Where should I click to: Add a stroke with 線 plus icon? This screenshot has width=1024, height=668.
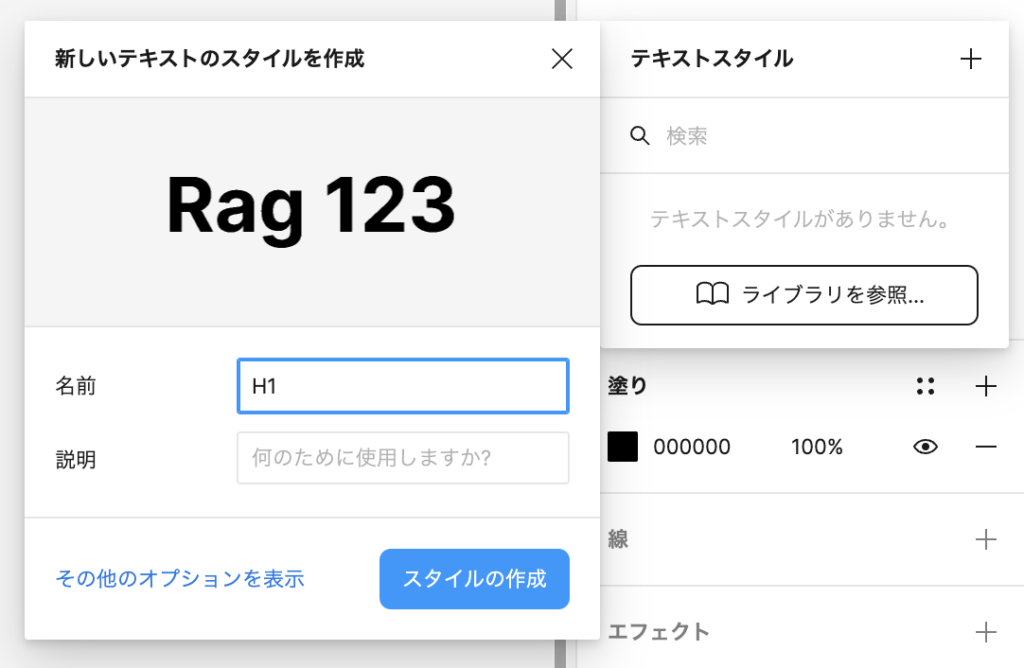tap(986, 540)
